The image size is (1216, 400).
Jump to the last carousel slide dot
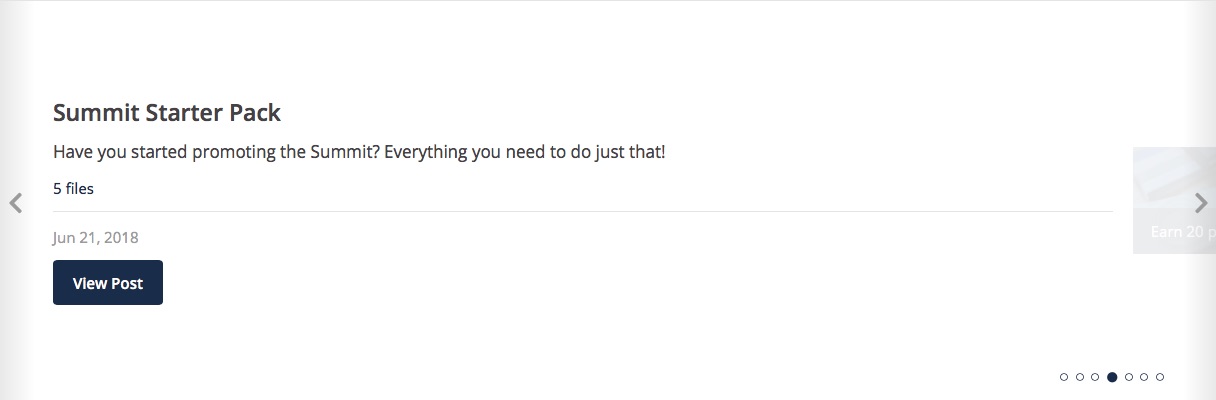point(1160,377)
